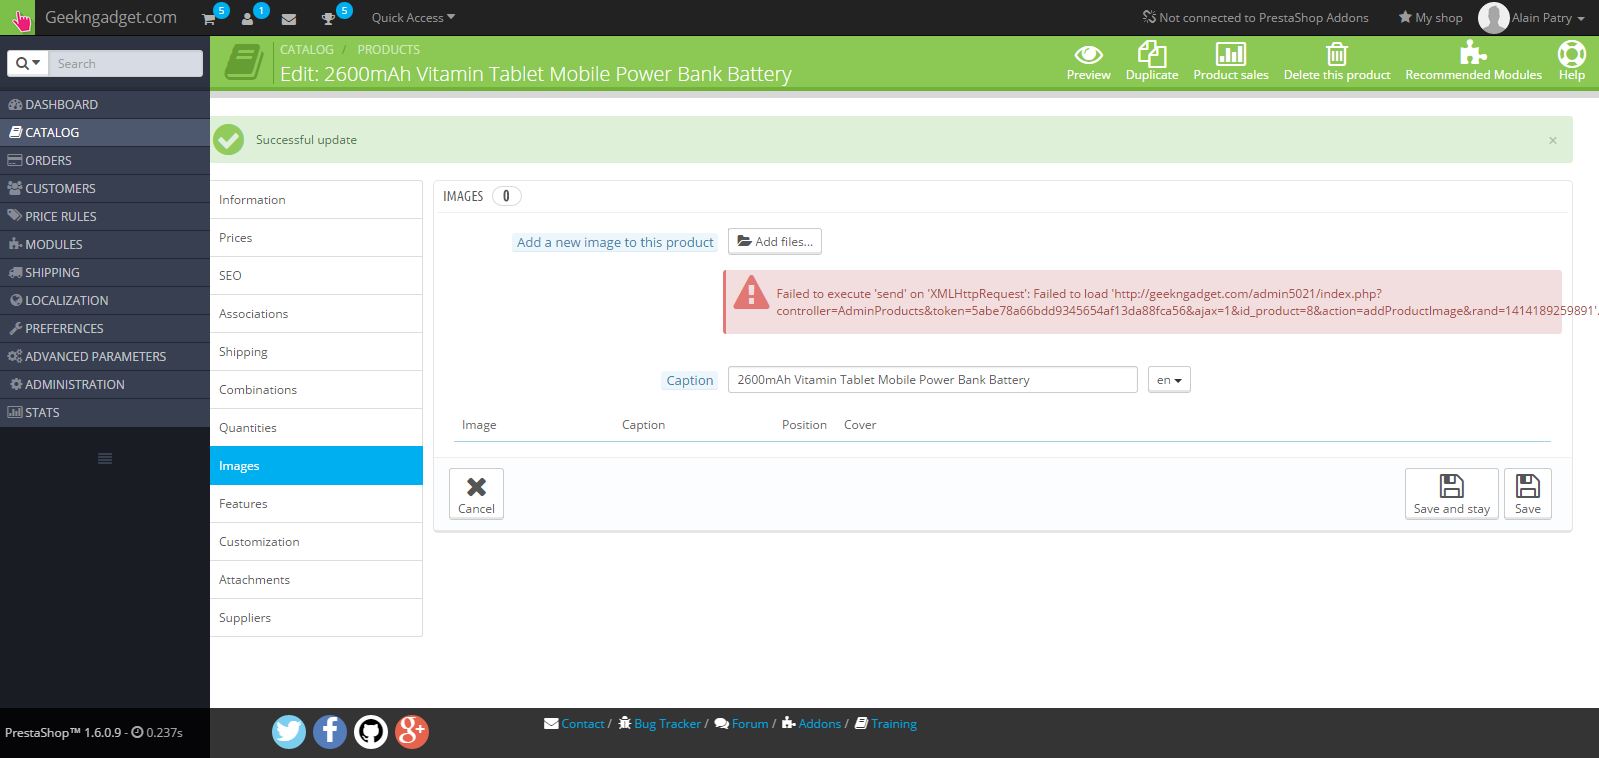The height and width of the screenshot is (758, 1599).
Task: Open the Twitter social icon
Action: (x=289, y=732)
